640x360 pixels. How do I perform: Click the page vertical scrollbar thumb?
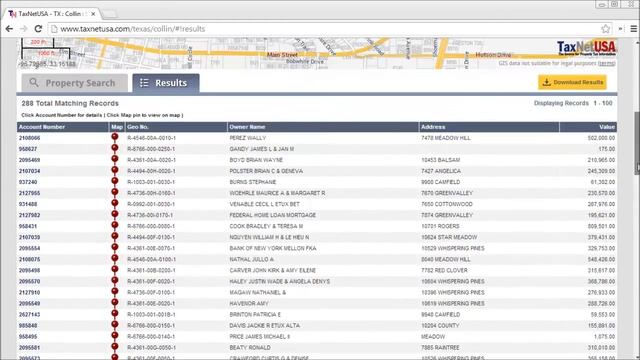(637, 143)
